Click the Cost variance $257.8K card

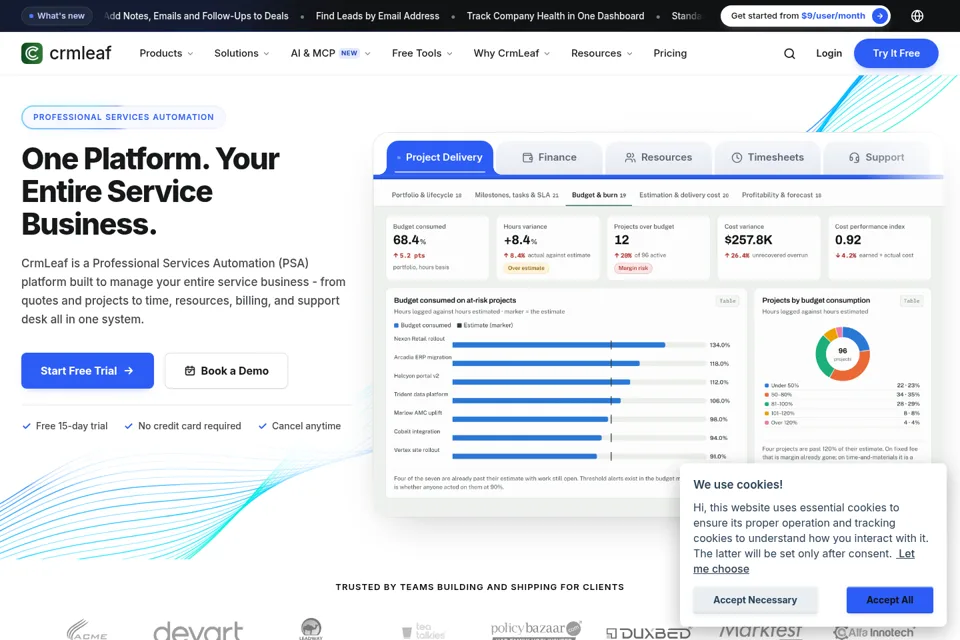pyautogui.click(x=768, y=247)
